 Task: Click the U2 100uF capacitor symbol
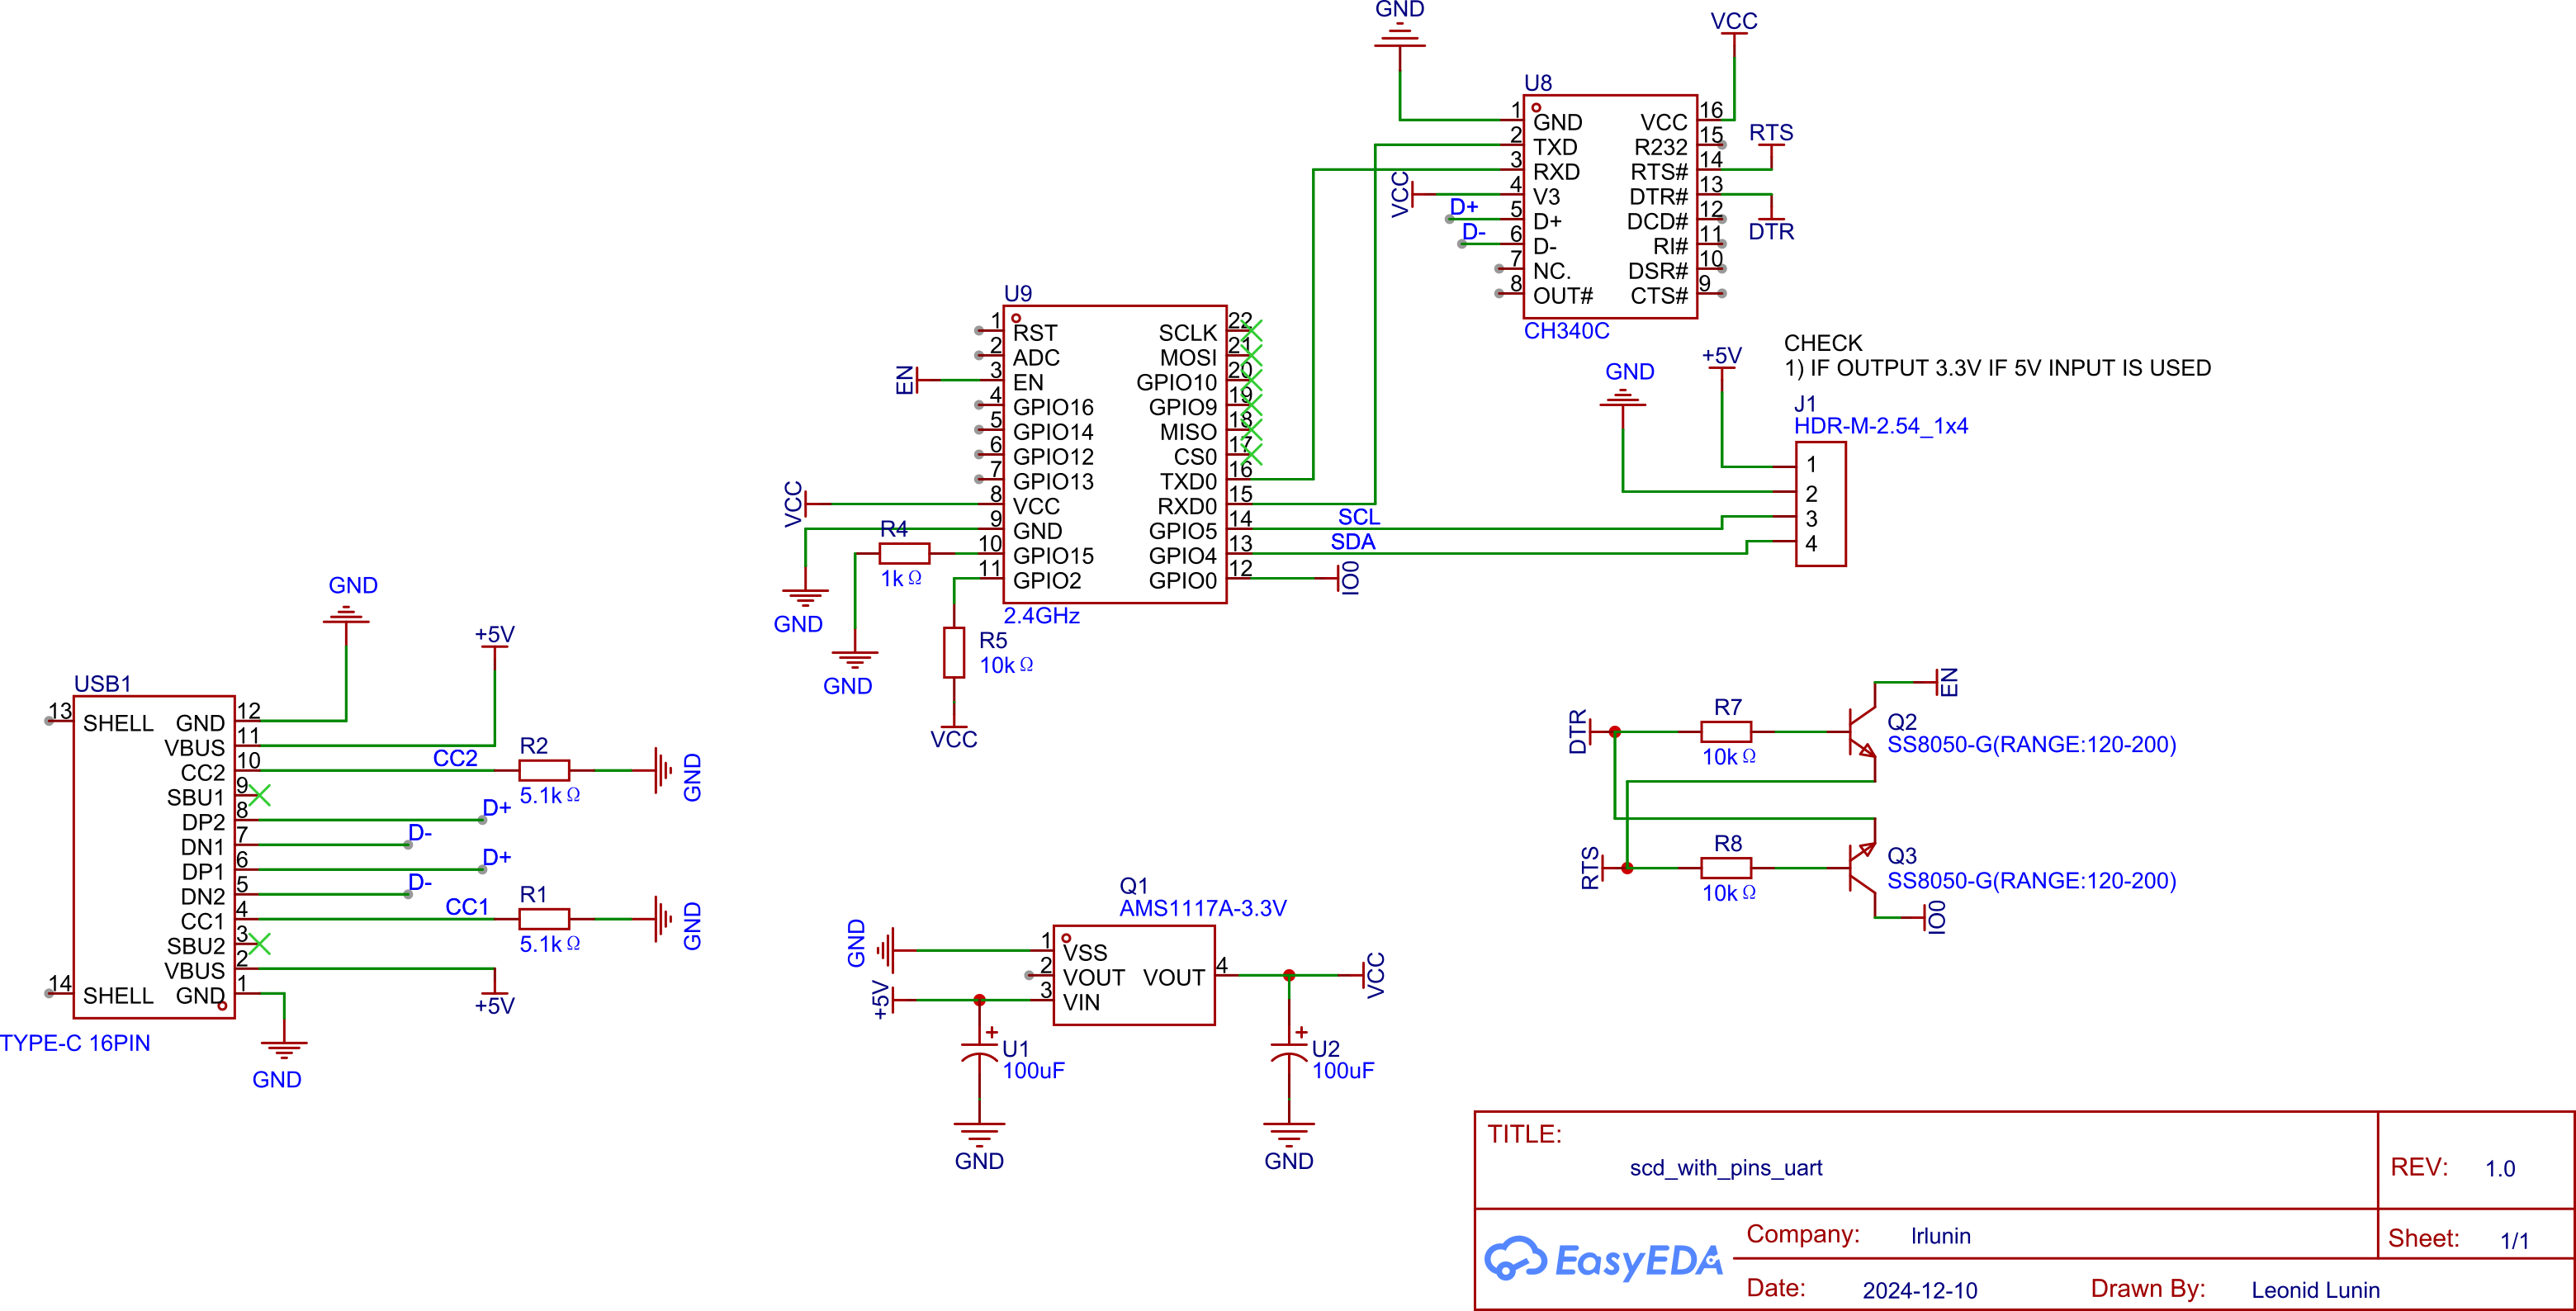pyautogui.click(x=1289, y=1051)
